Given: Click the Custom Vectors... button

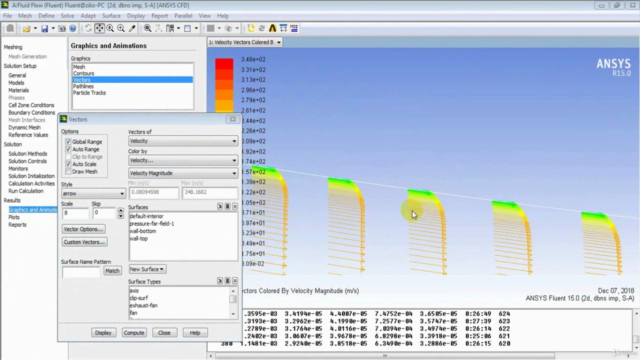Looking at the screenshot, I should click(85, 242).
